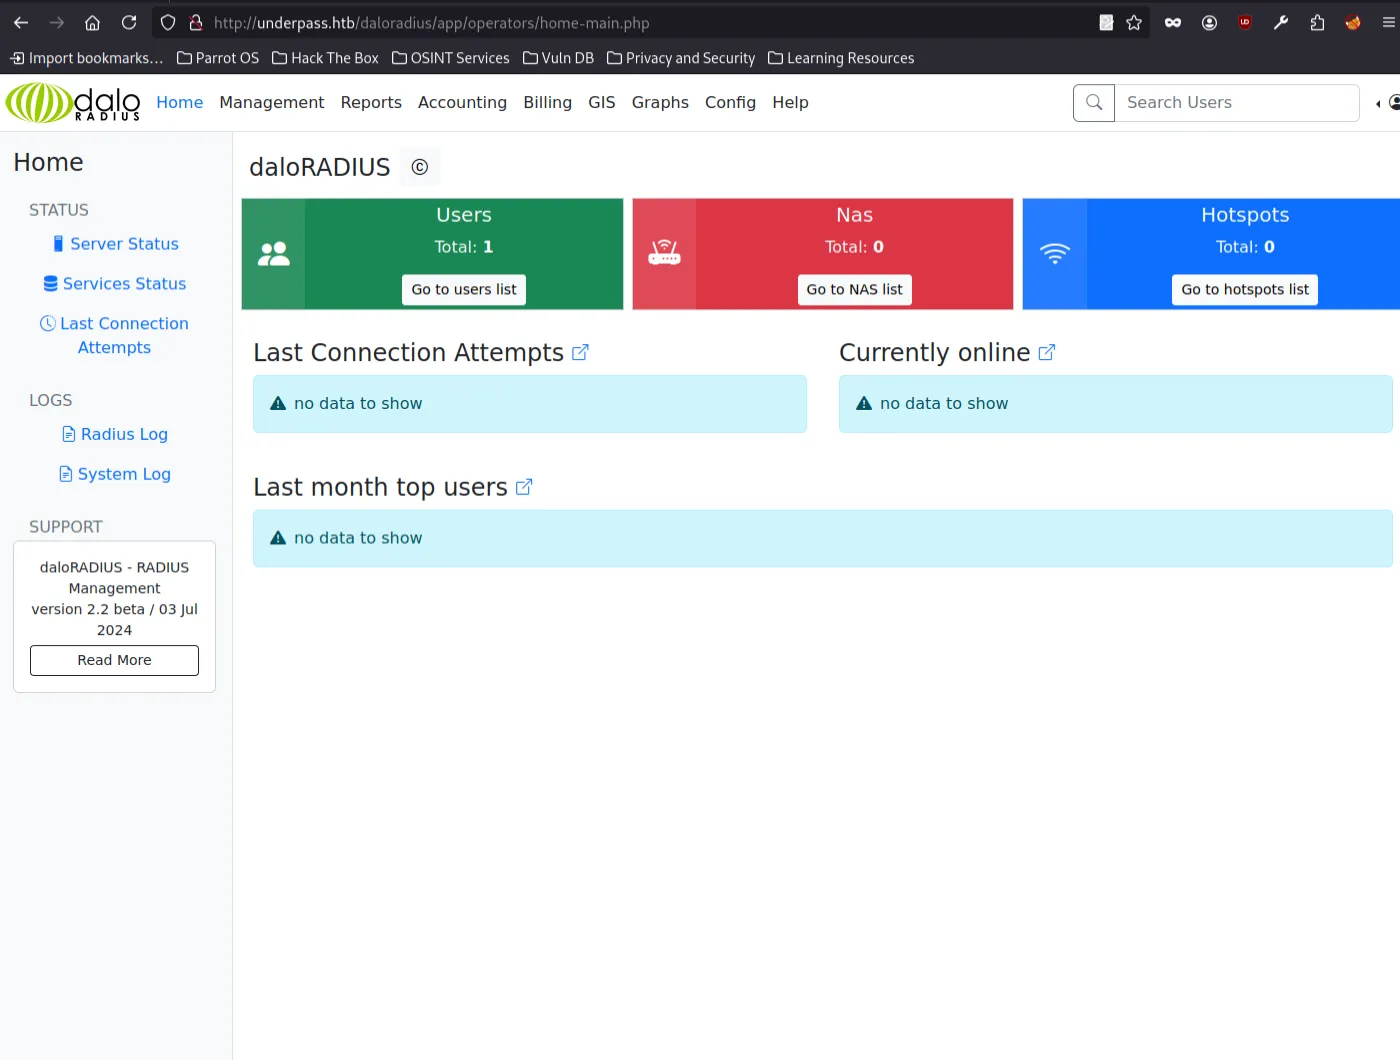Focus the Search Users input field
Viewport: 1400px width, 1060px height.
(1237, 102)
